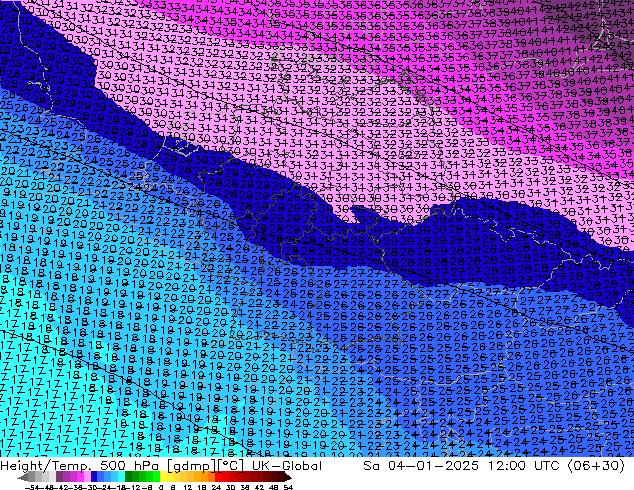Click the '[°C]' unit label

[230, 466]
